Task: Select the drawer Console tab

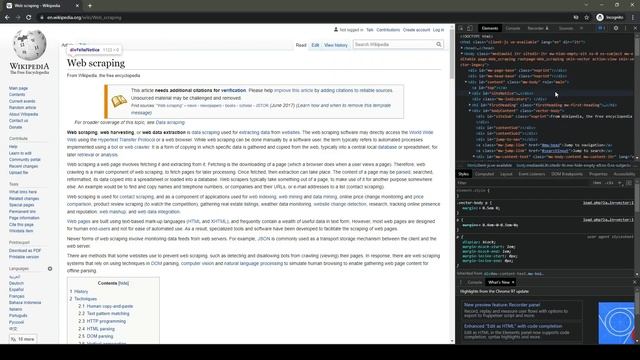Action: 475,282
